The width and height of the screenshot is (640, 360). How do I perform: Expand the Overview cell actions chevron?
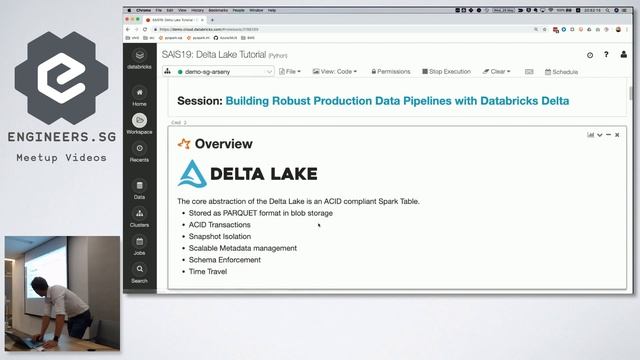(600, 135)
